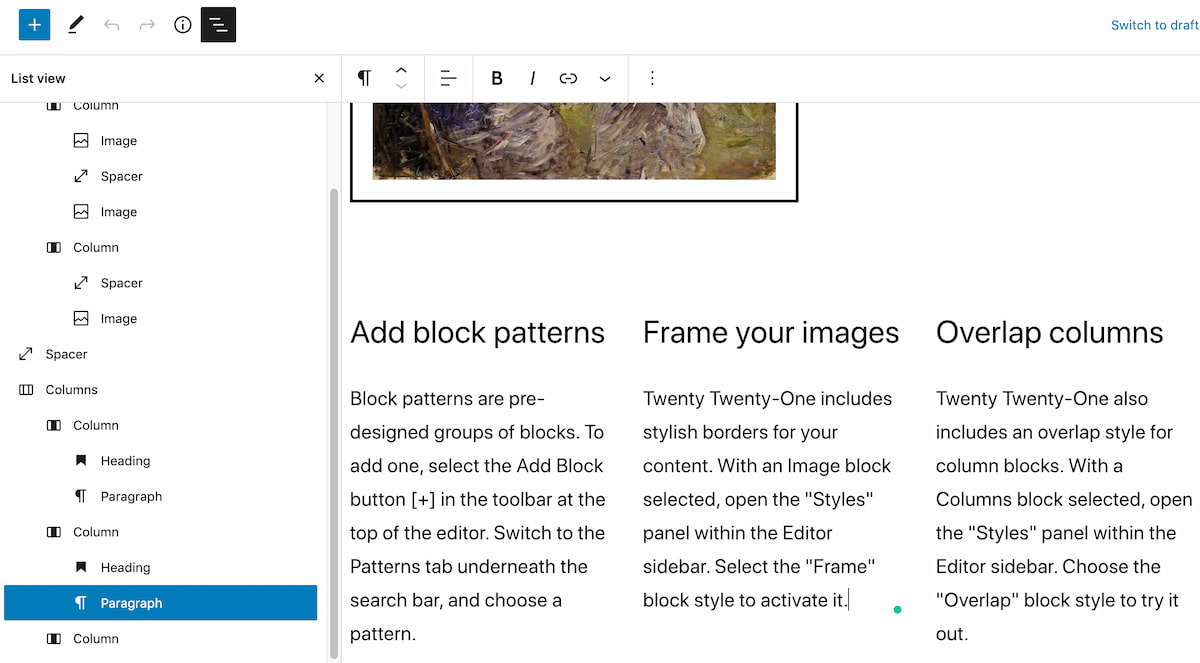Select the framed painting image in the editor
The width and height of the screenshot is (1200, 663).
coord(574,150)
